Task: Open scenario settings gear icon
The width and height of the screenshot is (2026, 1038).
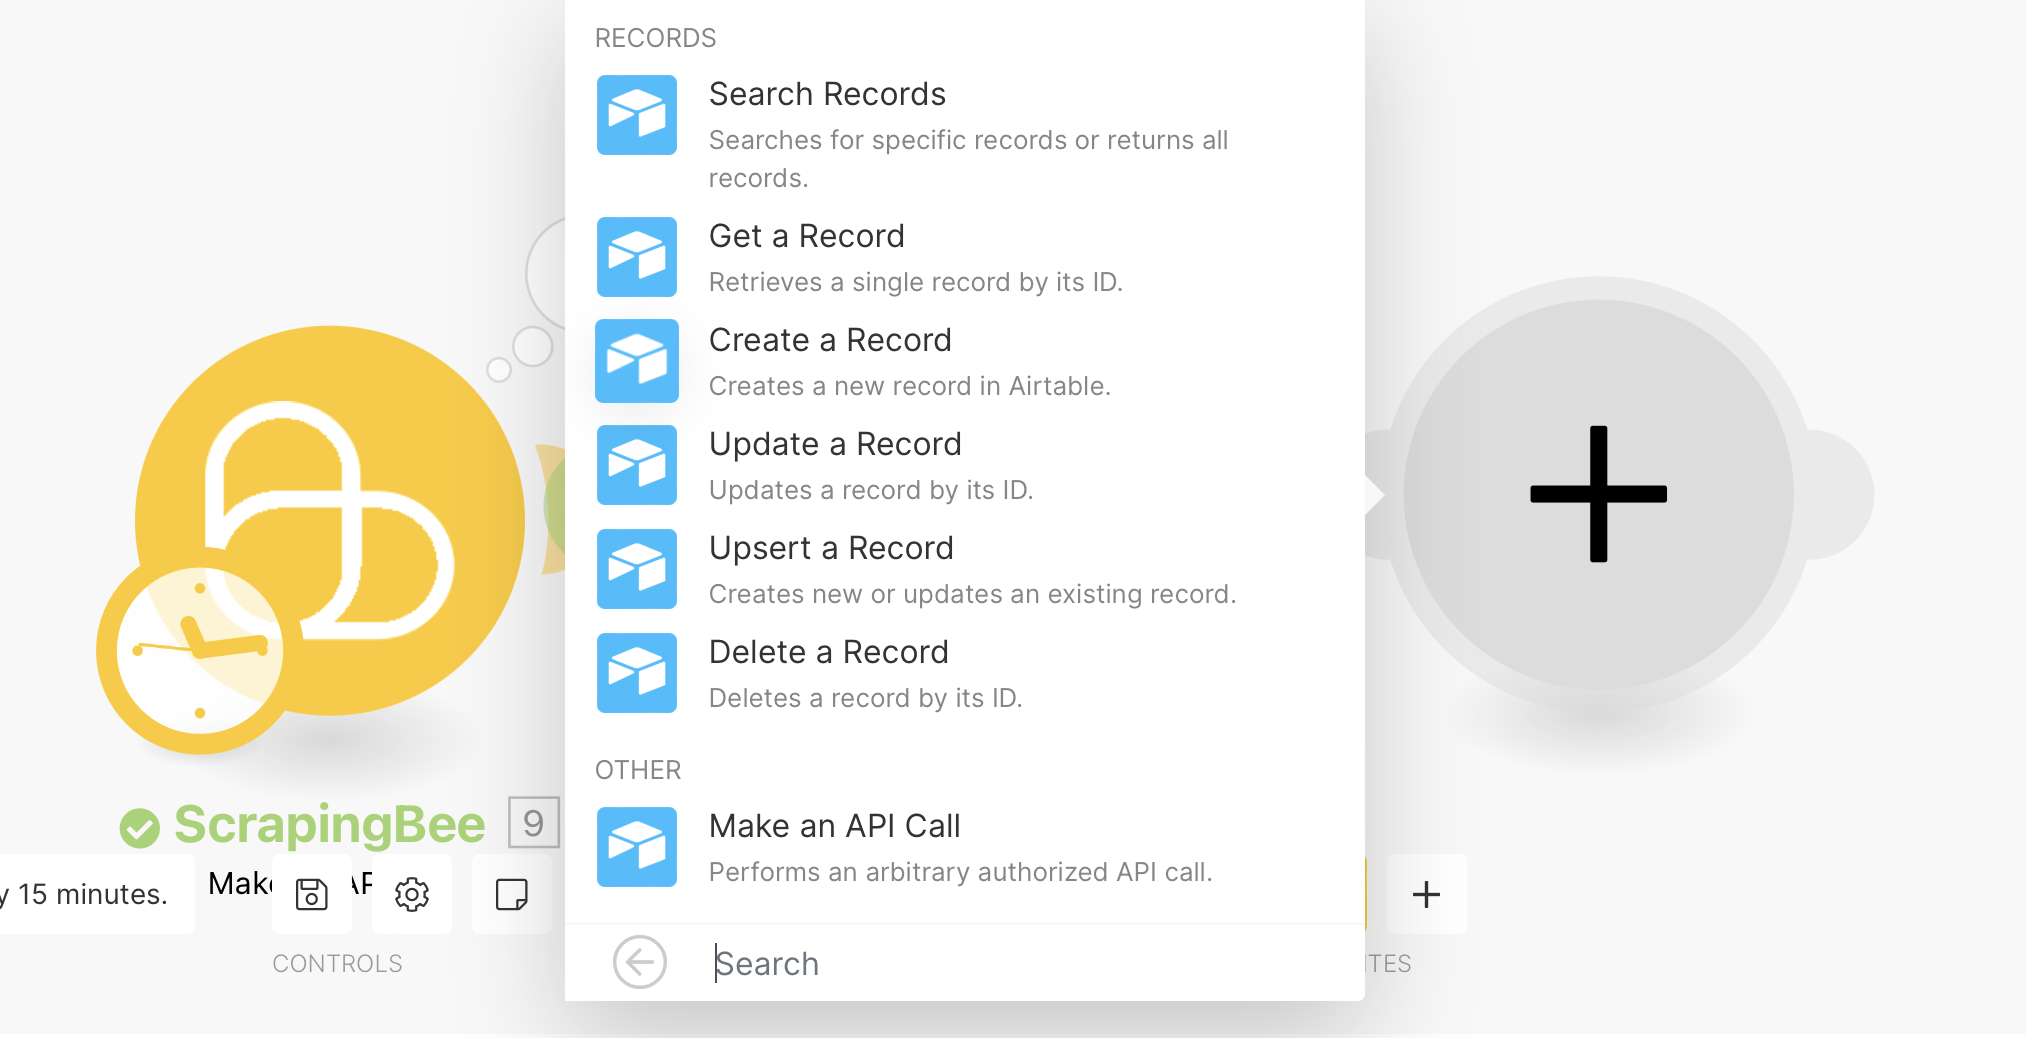Action: click(x=412, y=894)
